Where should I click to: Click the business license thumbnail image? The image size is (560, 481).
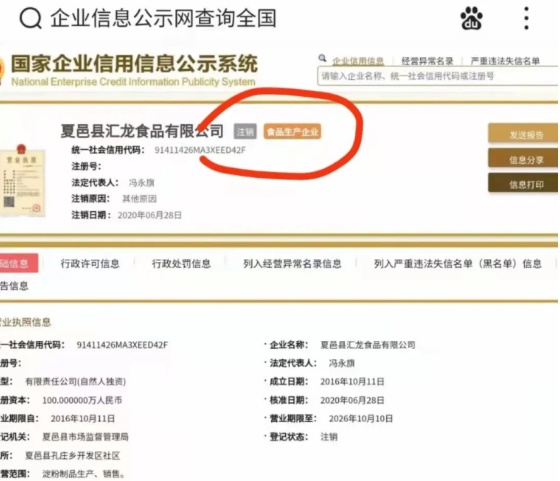tap(23, 180)
